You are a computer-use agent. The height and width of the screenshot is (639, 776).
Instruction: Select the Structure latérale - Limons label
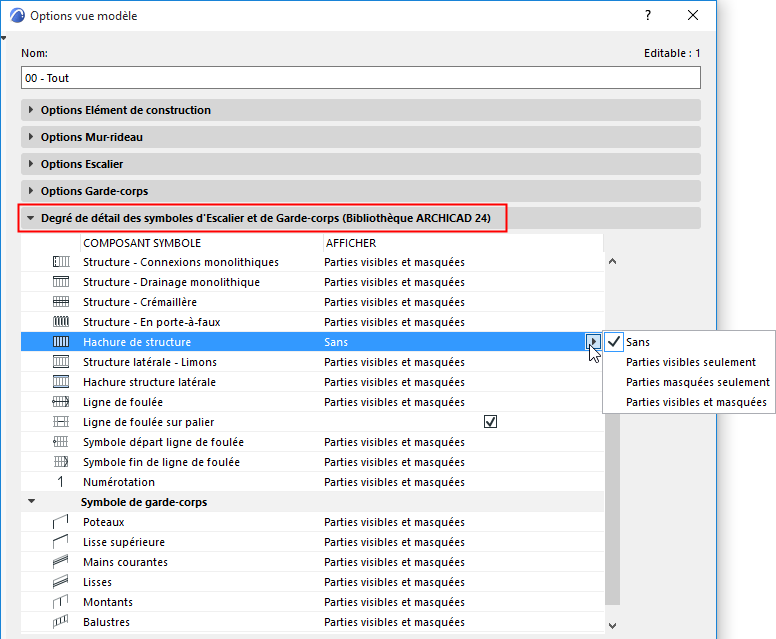[149, 362]
